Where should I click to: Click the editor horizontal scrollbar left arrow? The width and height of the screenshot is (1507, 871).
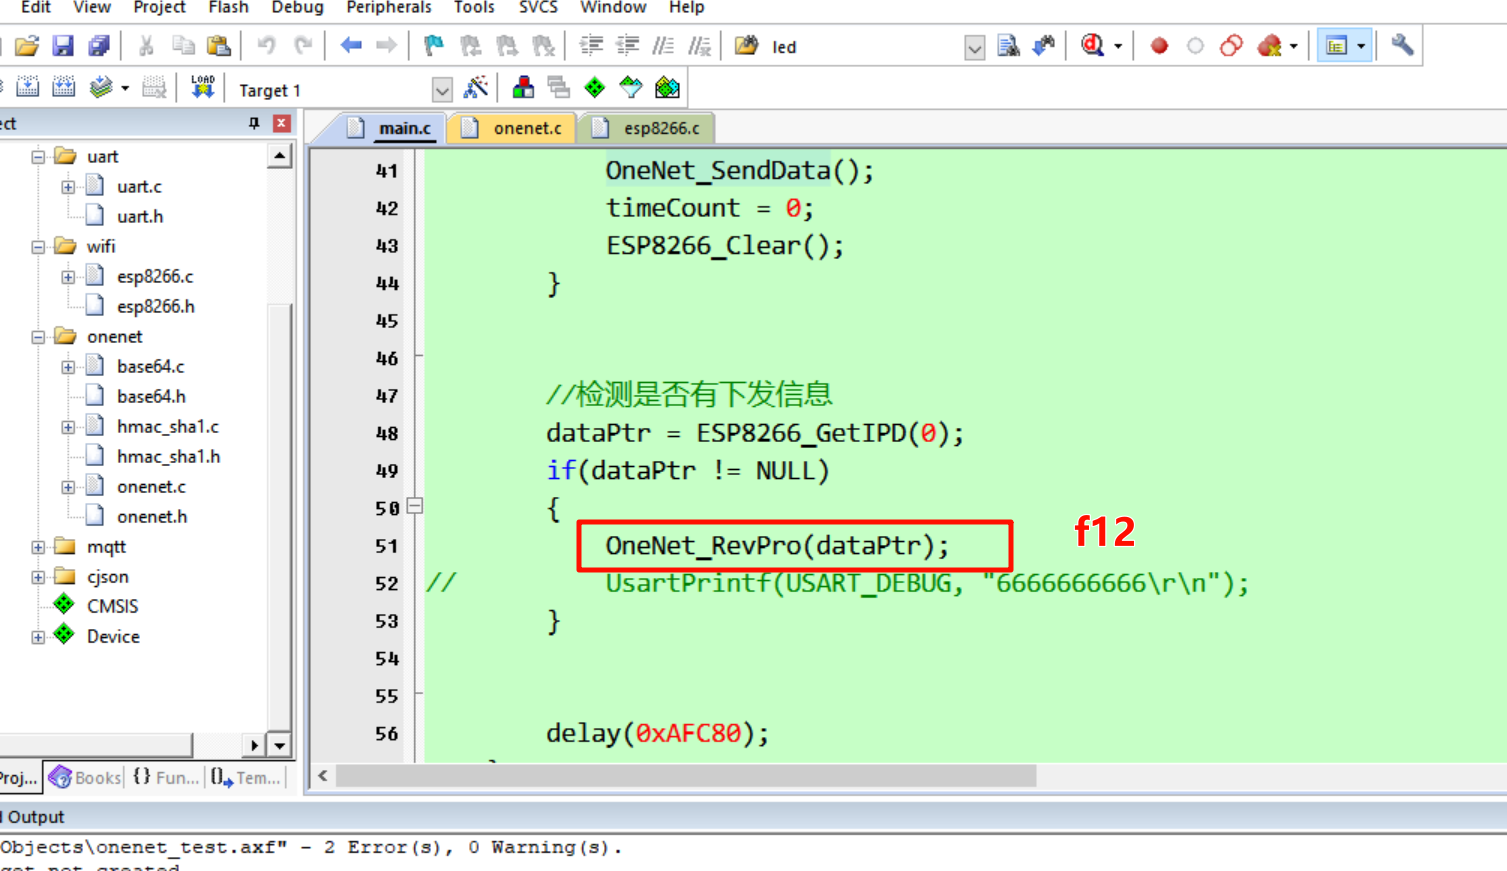(x=322, y=776)
